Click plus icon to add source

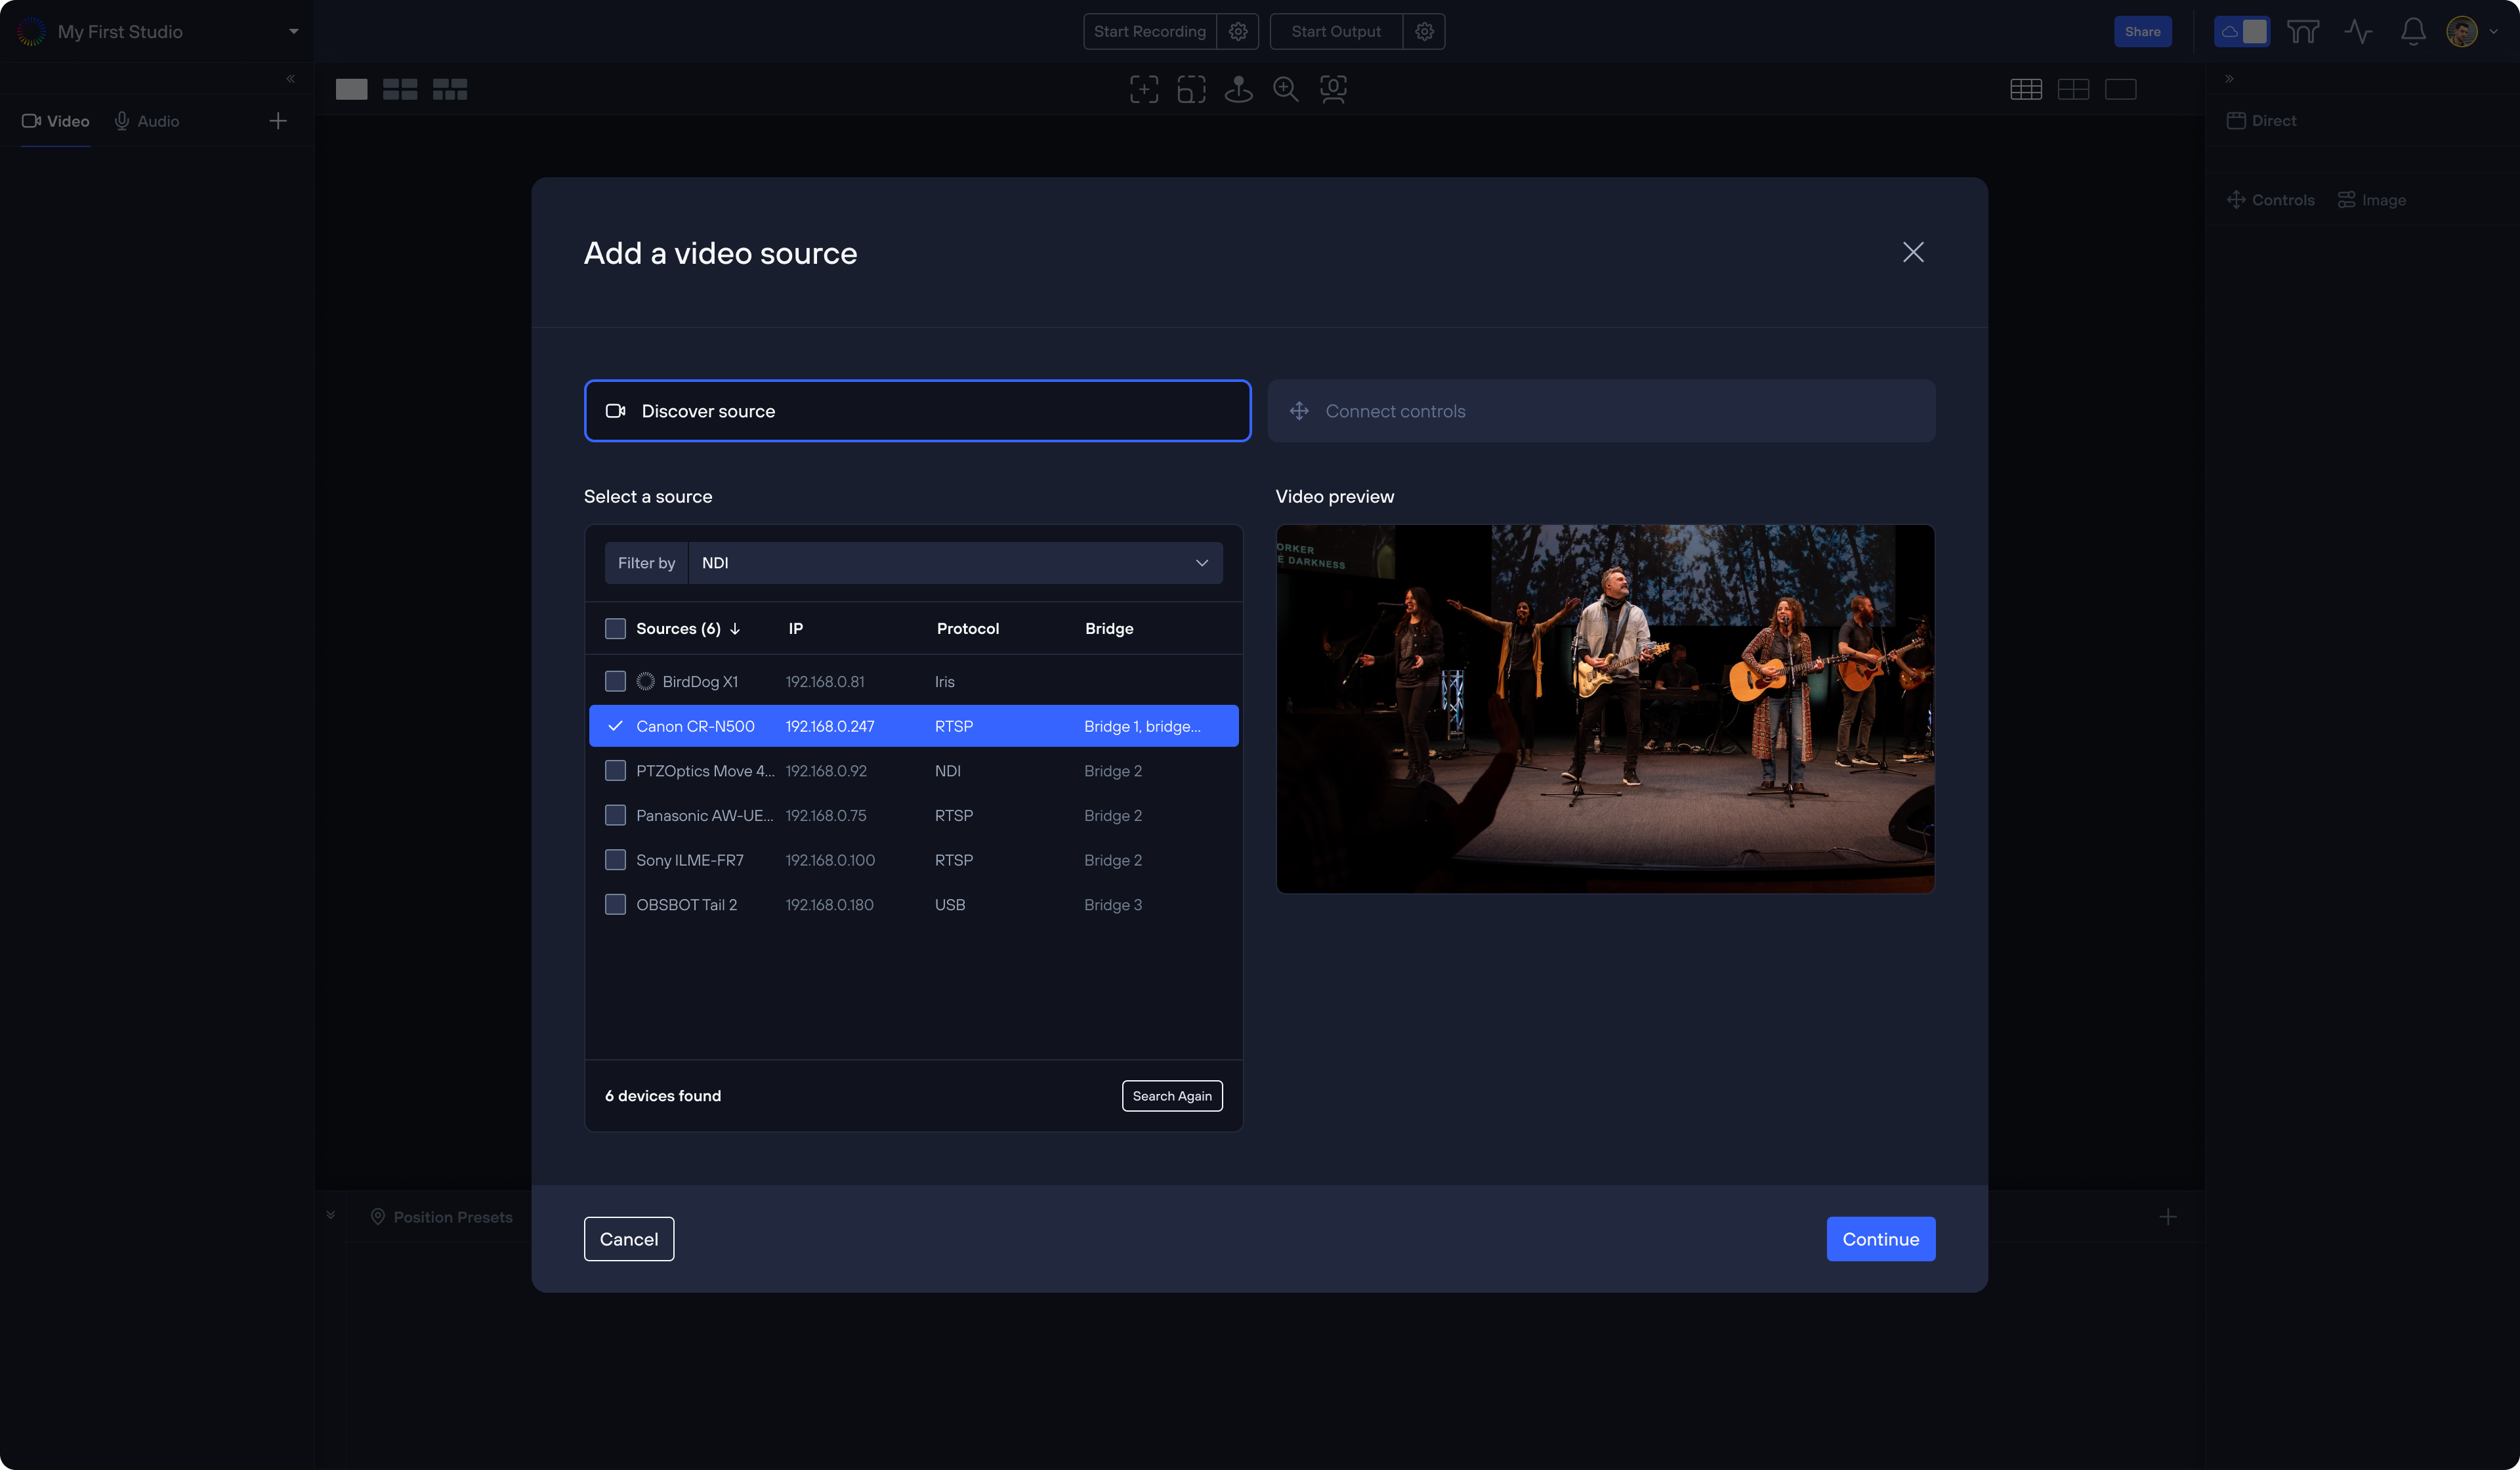pos(278,121)
